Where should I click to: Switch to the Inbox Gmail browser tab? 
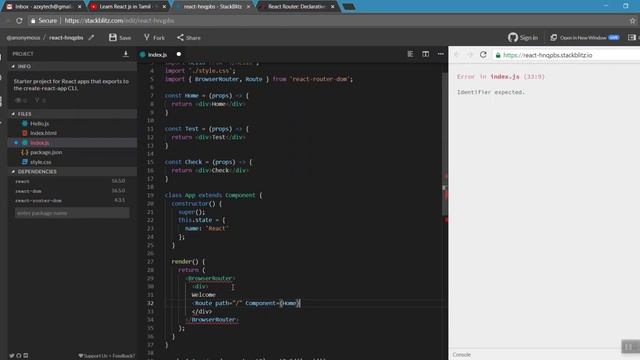coord(42,7)
